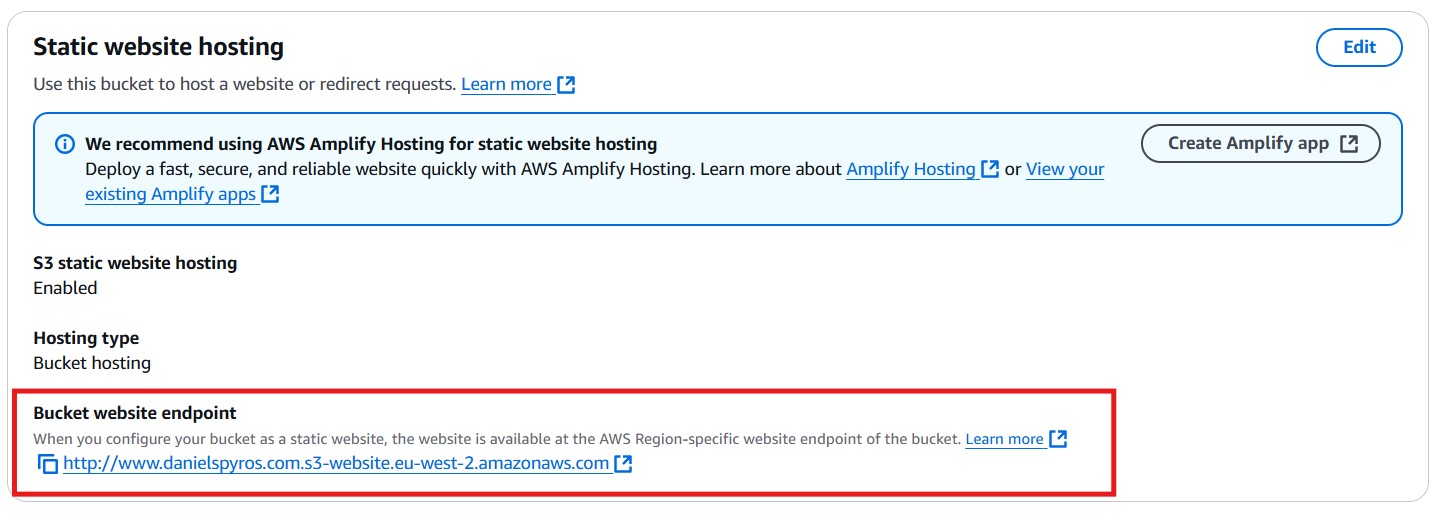Click external-link icon inside Create Amplify app
1446x516 pixels.
1349,144
